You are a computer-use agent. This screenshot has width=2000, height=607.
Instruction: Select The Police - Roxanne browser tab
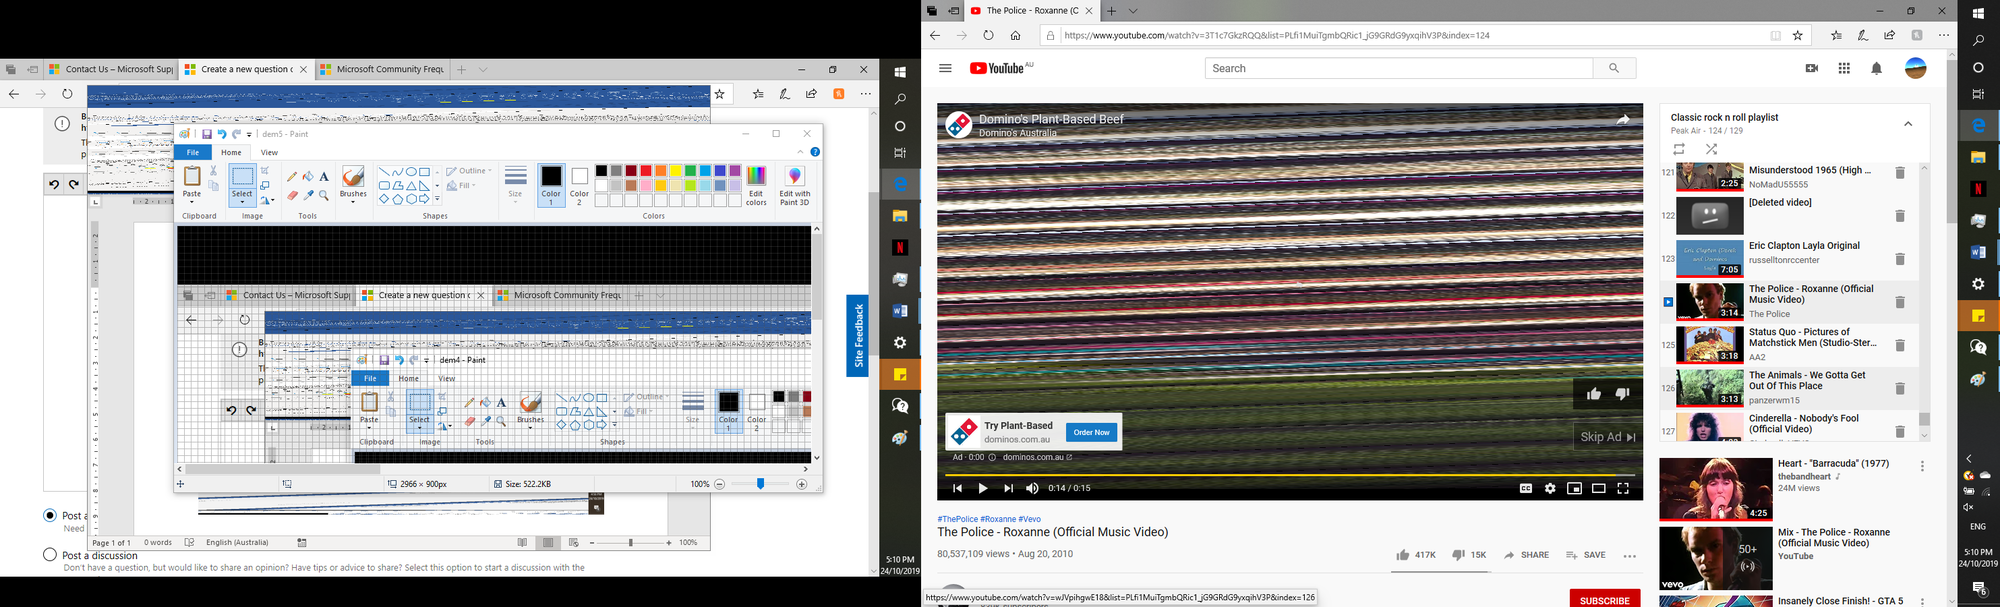point(1031,11)
